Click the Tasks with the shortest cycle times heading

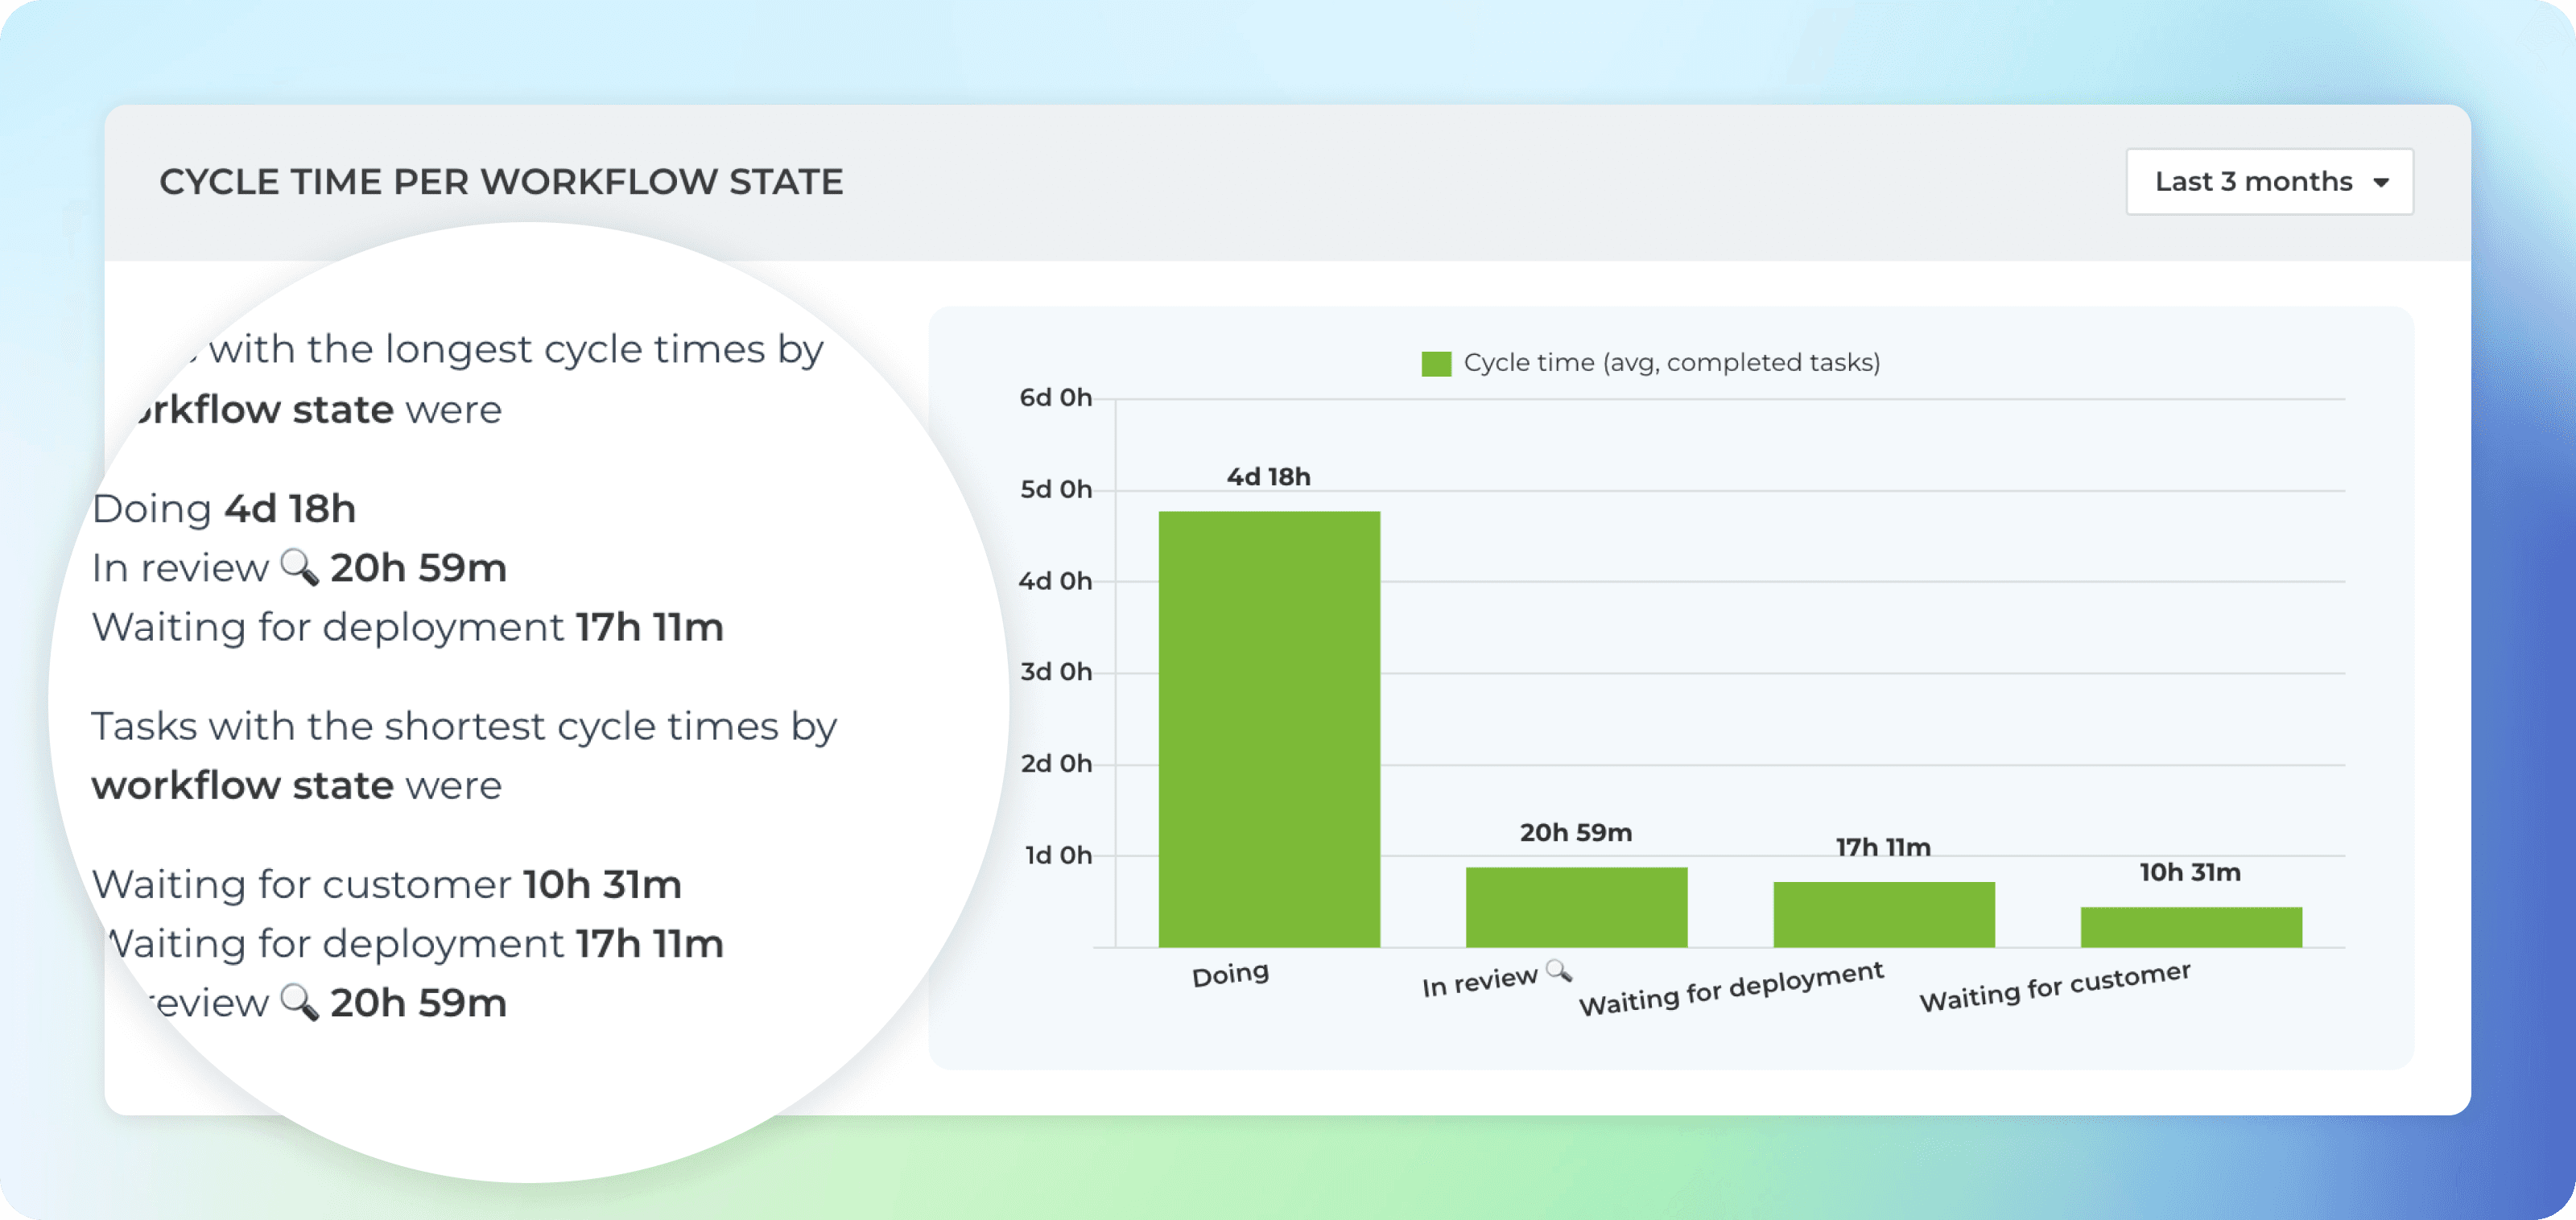(464, 755)
